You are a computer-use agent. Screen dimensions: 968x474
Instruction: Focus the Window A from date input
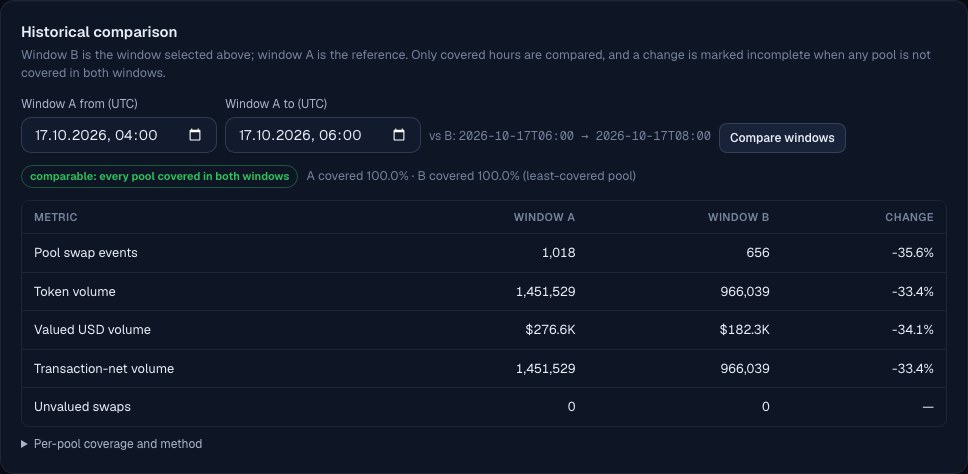click(x=119, y=135)
